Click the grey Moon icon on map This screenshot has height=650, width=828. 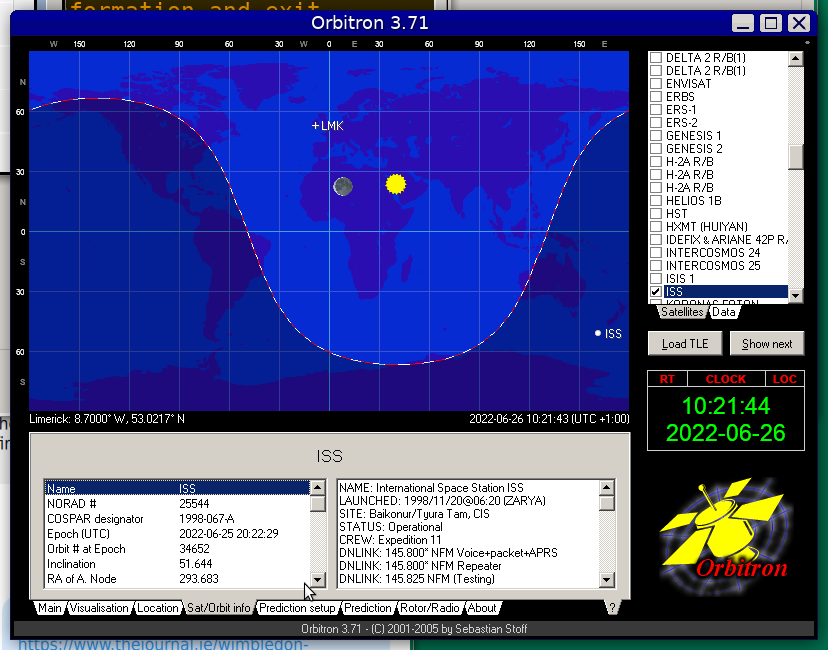(343, 186)
